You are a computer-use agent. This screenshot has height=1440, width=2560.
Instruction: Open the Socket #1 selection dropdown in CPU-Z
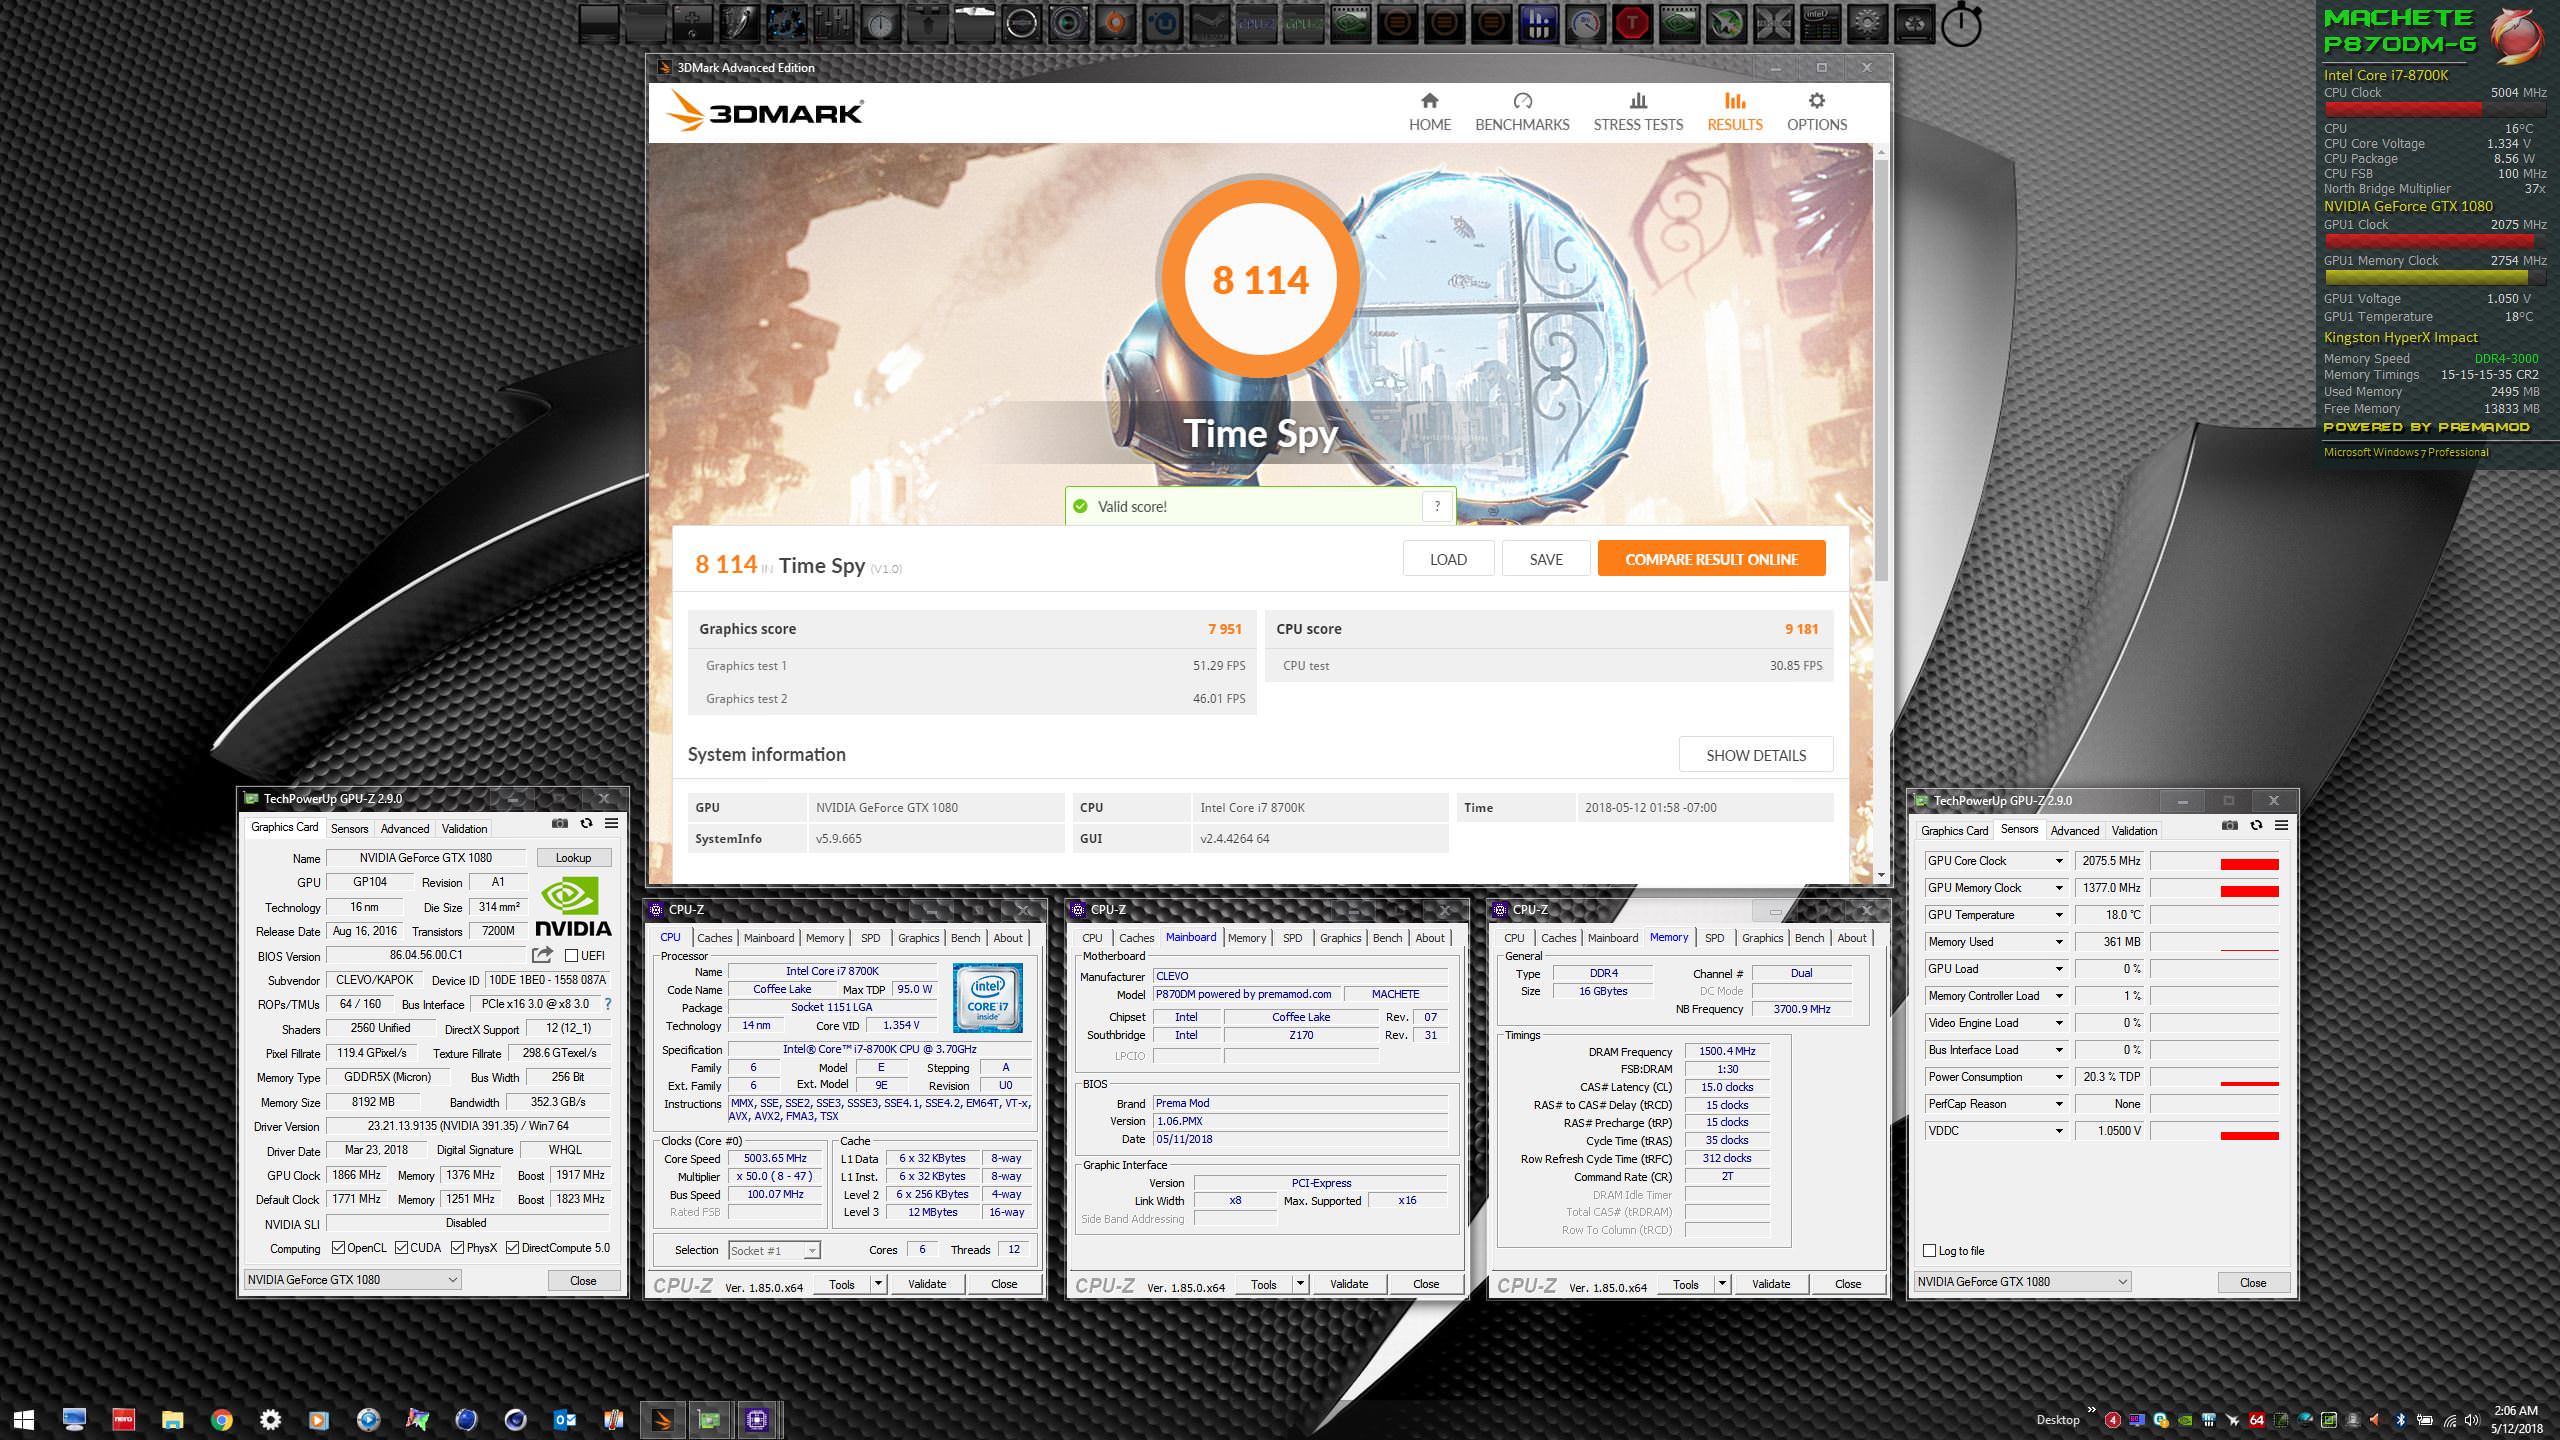point(774,1250)
